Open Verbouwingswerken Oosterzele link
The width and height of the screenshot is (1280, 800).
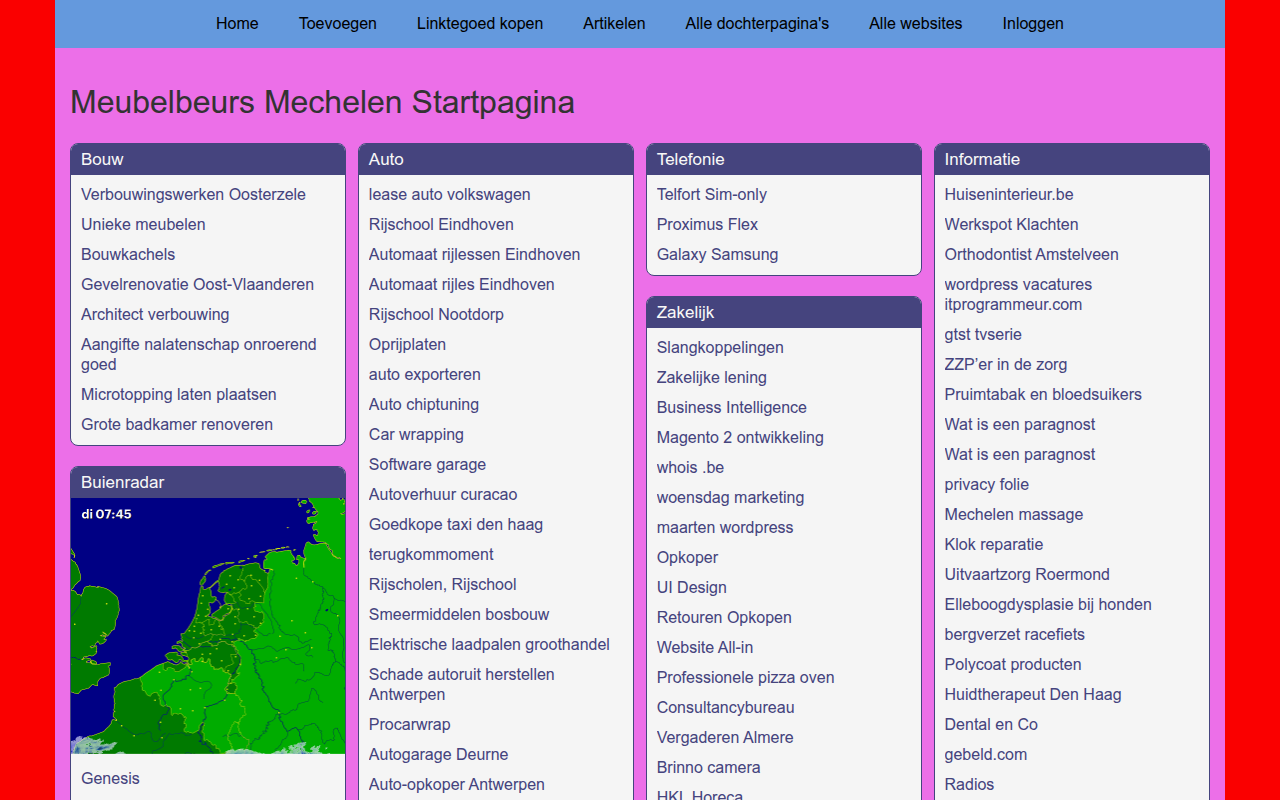[x=193, y=194]
